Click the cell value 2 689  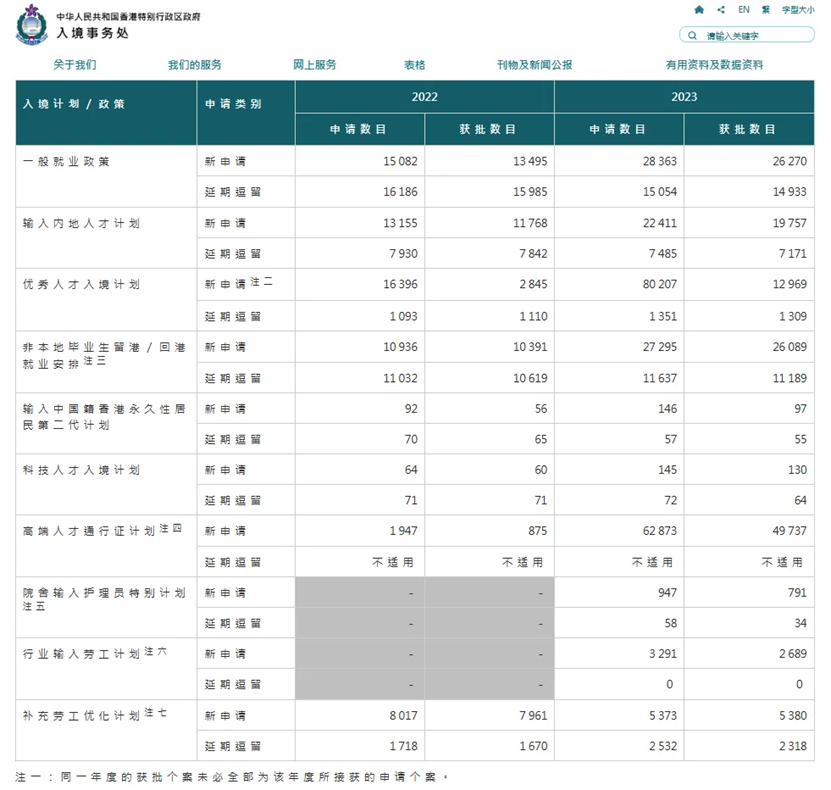click(793, 654)
